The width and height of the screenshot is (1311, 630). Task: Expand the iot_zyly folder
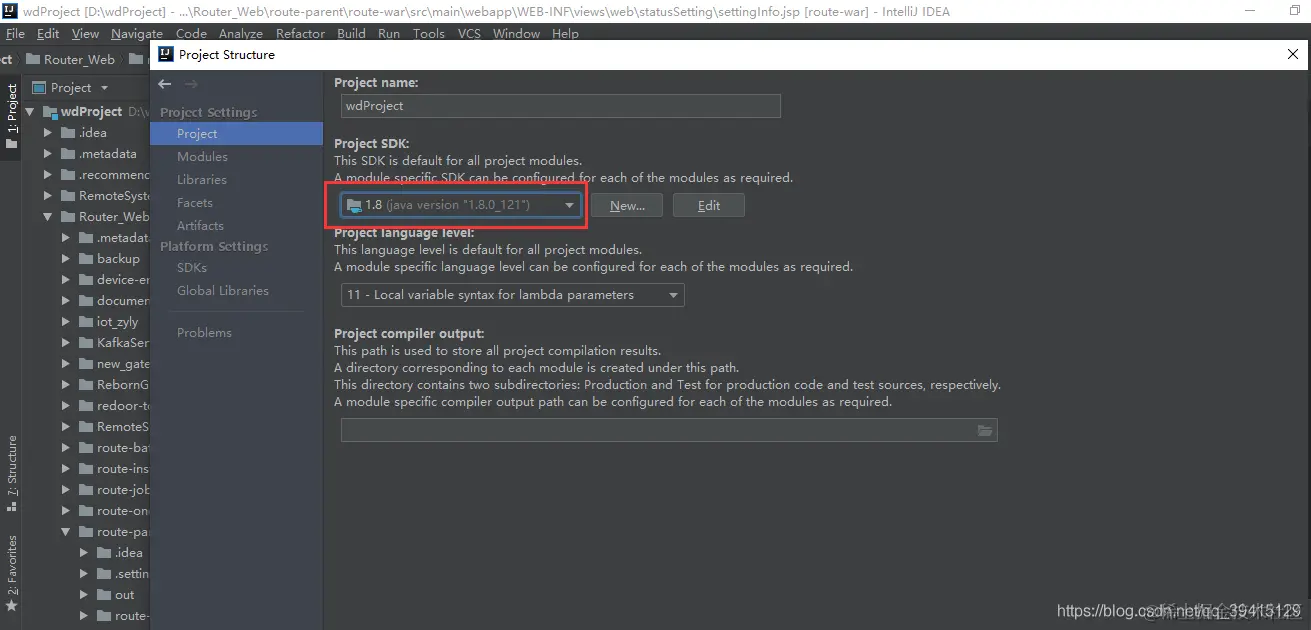pyautogui.click(x=65, y=322)
